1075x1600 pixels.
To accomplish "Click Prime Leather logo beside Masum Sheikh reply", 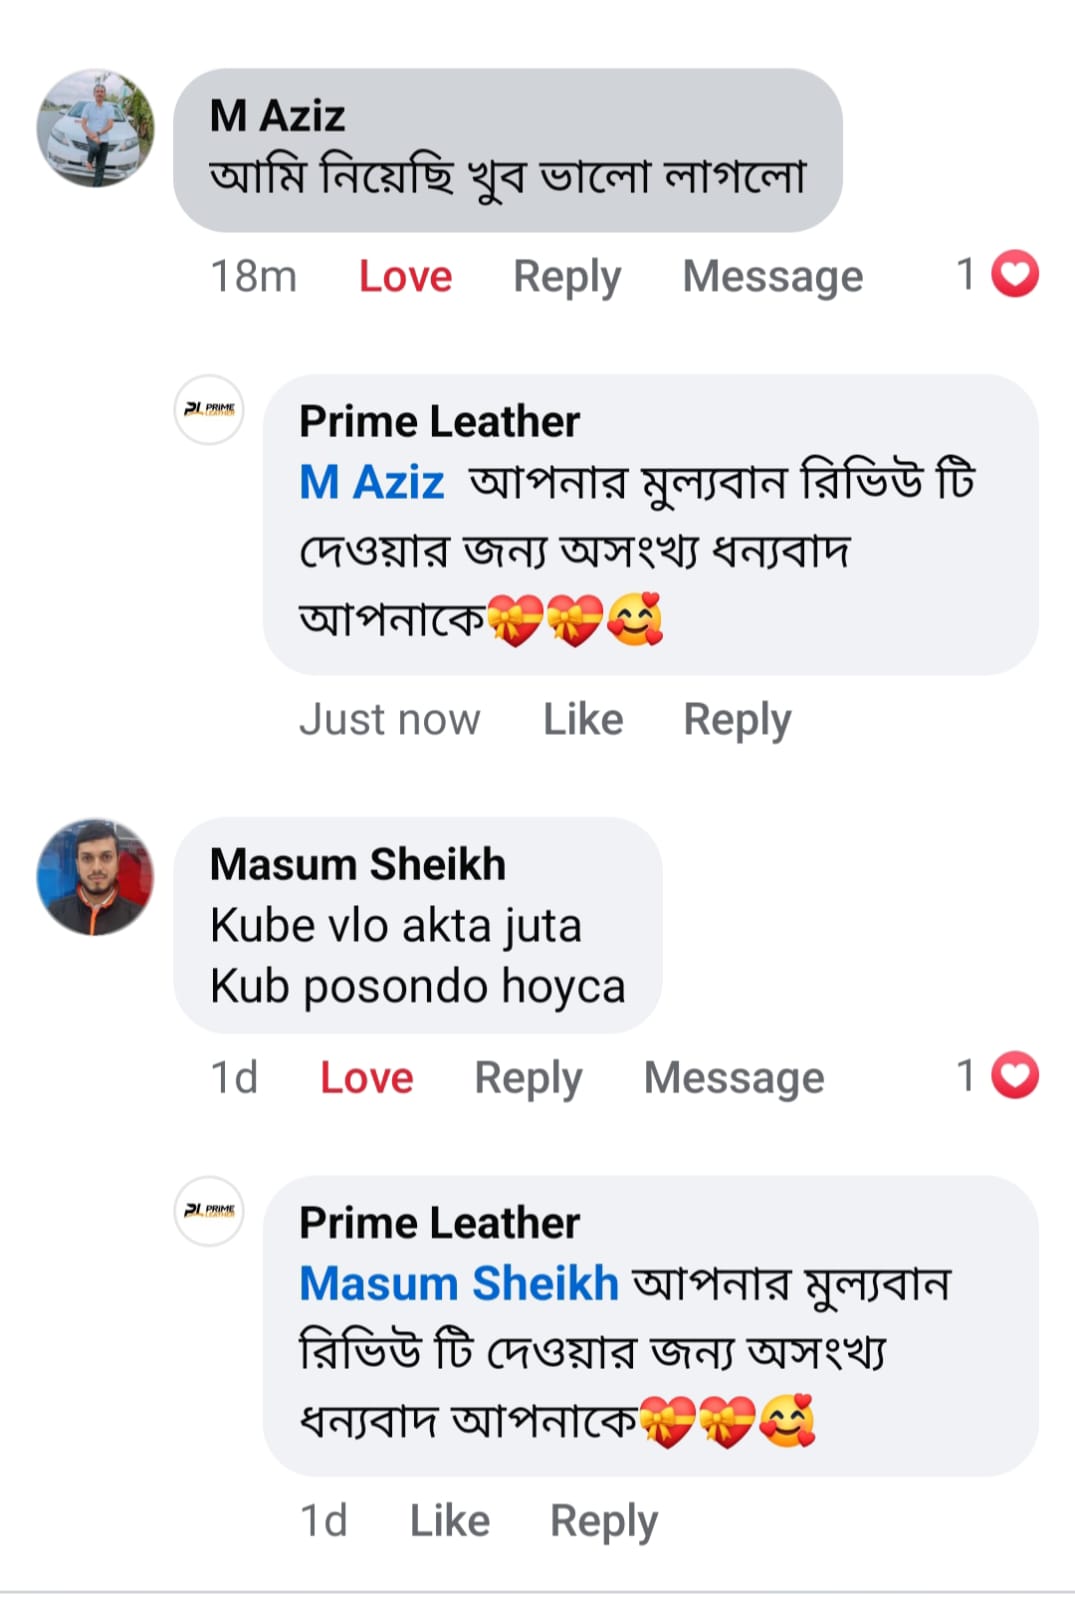I will [x=209, y=1210].
